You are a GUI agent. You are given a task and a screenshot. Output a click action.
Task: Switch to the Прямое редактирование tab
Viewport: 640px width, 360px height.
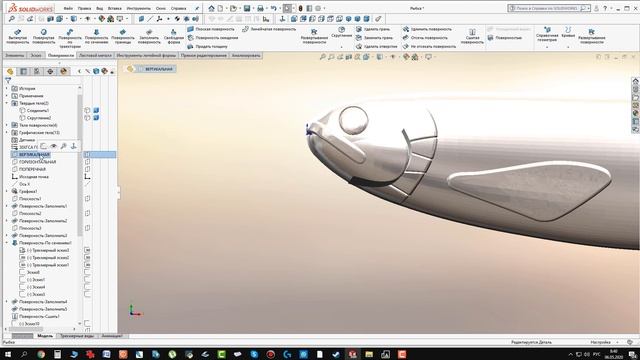pyautogui.click(x=204, y=55)
